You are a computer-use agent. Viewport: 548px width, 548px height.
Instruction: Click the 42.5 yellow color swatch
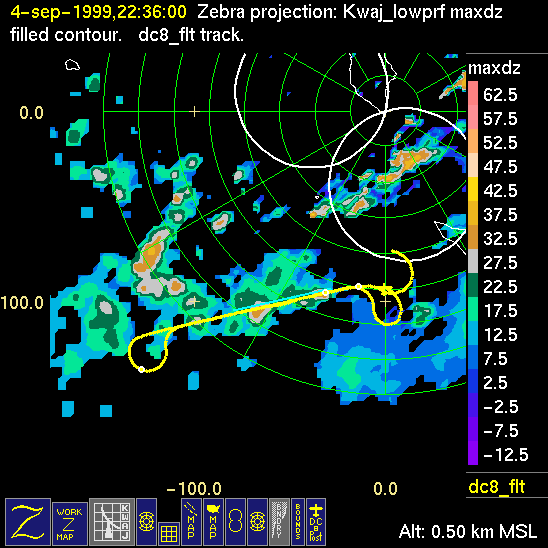(473, 189)
